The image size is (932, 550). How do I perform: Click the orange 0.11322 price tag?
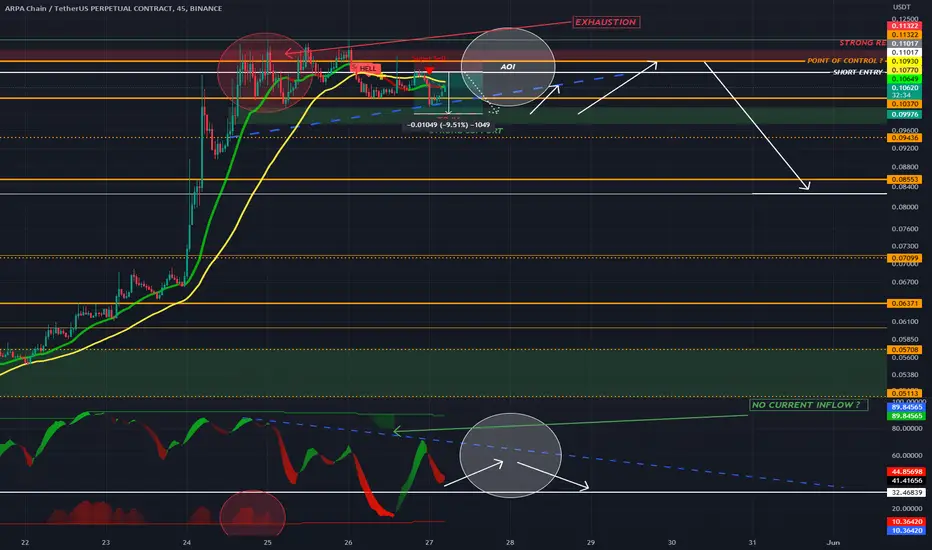(905, 35)
